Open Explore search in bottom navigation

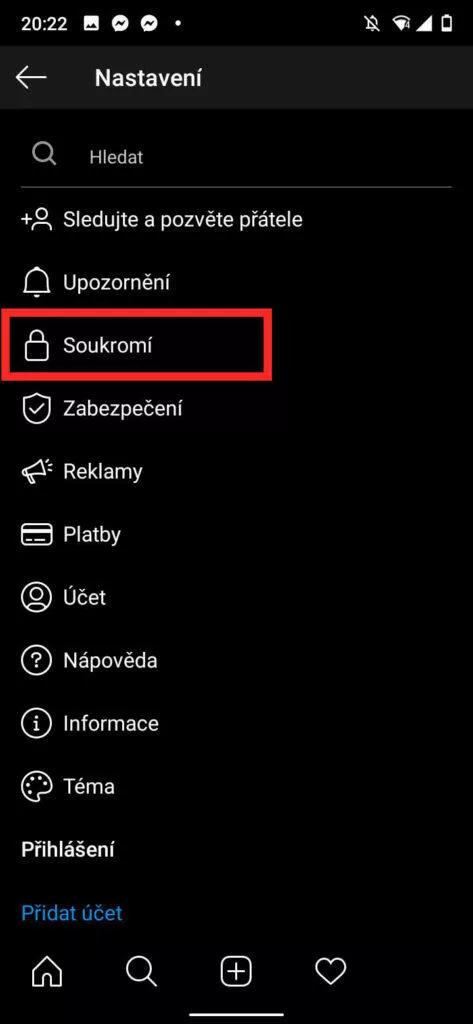[x=142, y=972]
